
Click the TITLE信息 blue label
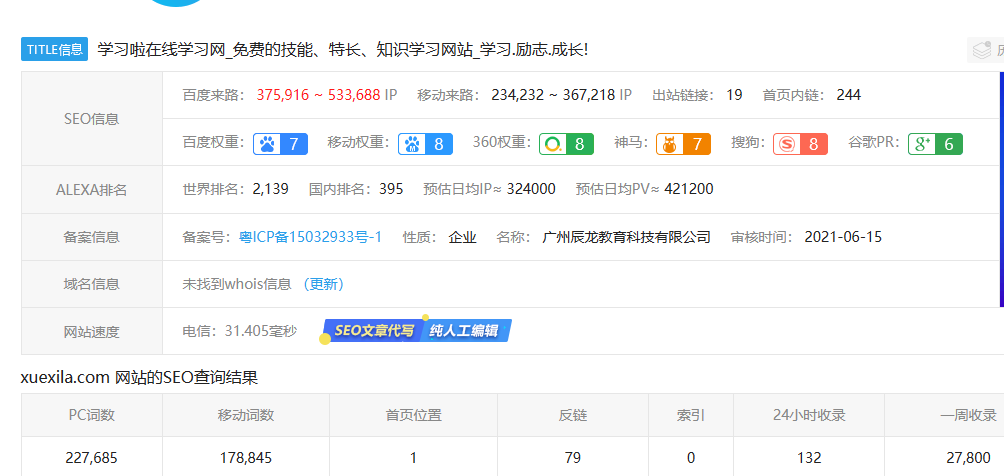click(54, 49)
